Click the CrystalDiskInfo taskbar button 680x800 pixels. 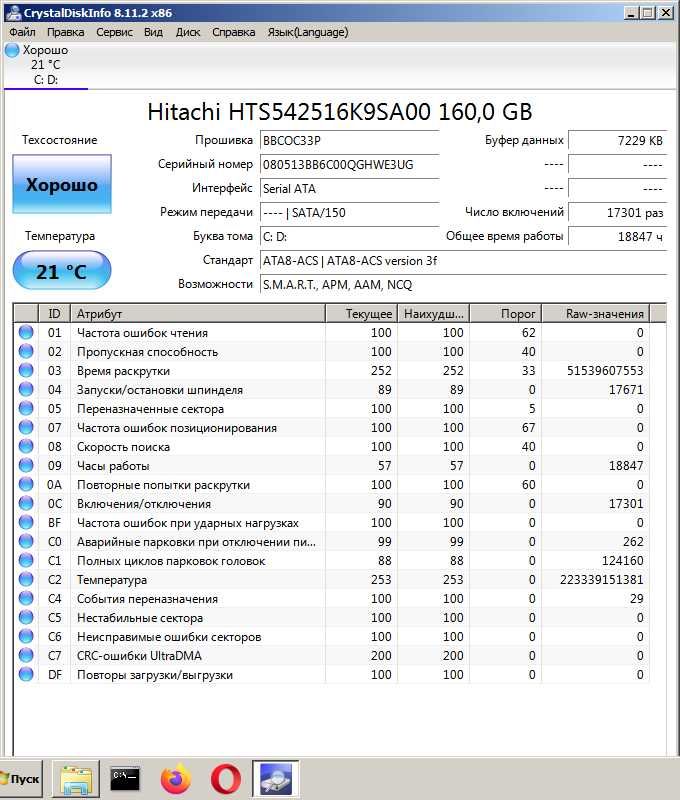pos(275,779)
